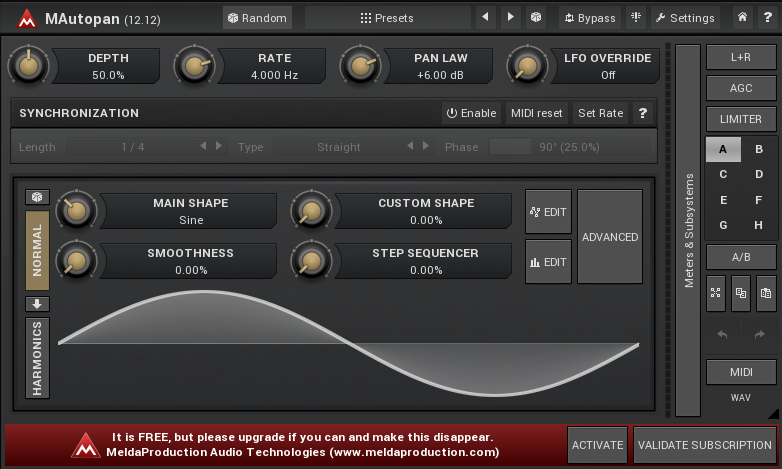Expand the Meters & Subsystems panel

point(688,230)
